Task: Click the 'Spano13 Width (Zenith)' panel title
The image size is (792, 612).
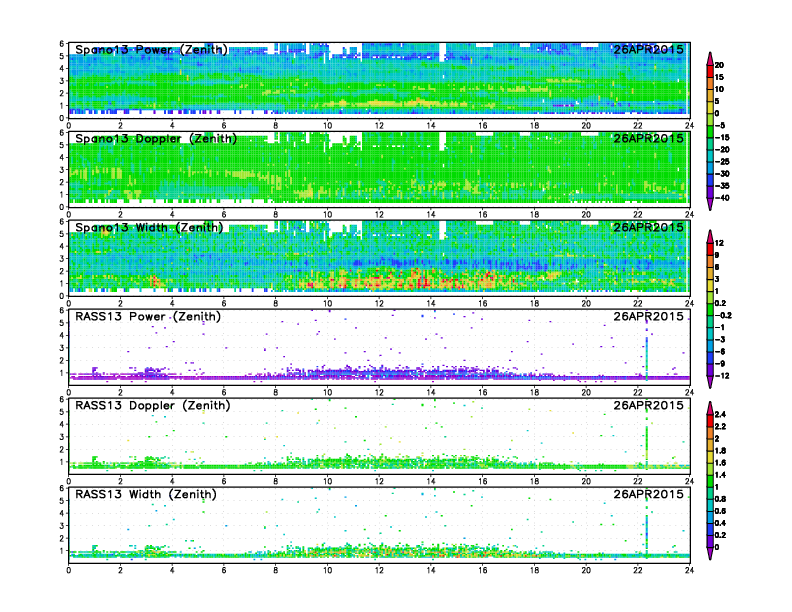Action: pos(149,227)
